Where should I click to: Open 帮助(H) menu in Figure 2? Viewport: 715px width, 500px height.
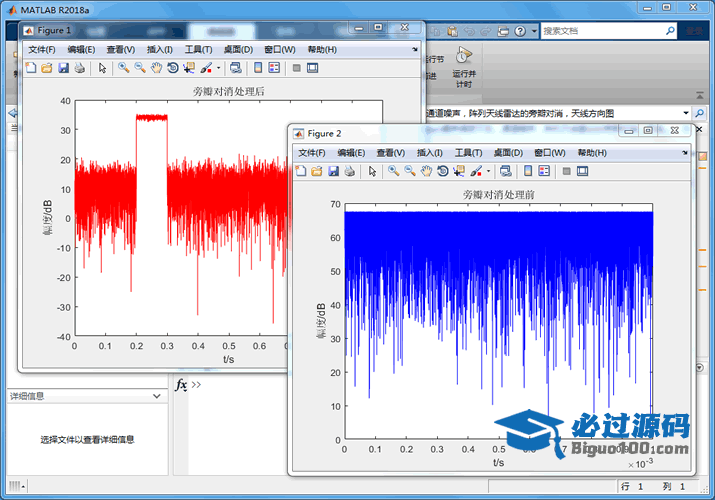pyautogui.click(x=592, y=153)
